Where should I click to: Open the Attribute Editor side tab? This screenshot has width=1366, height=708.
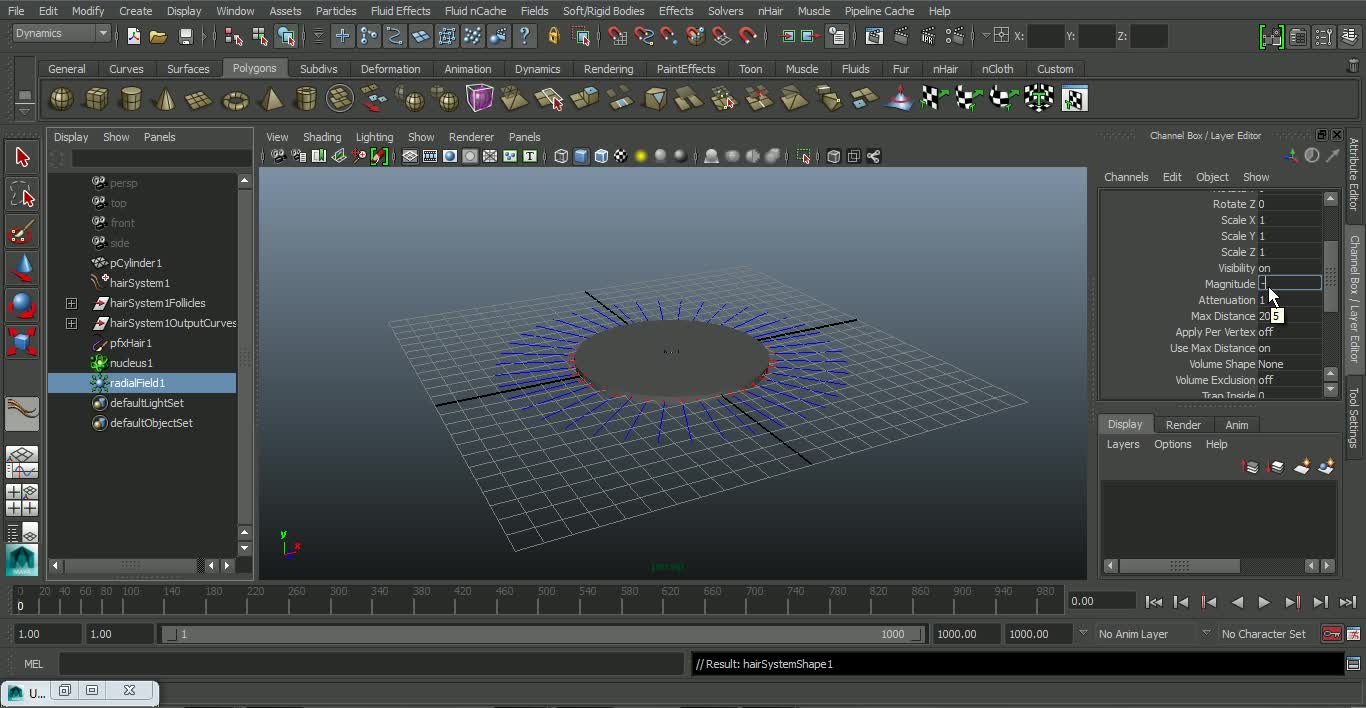coord(1355,174)
